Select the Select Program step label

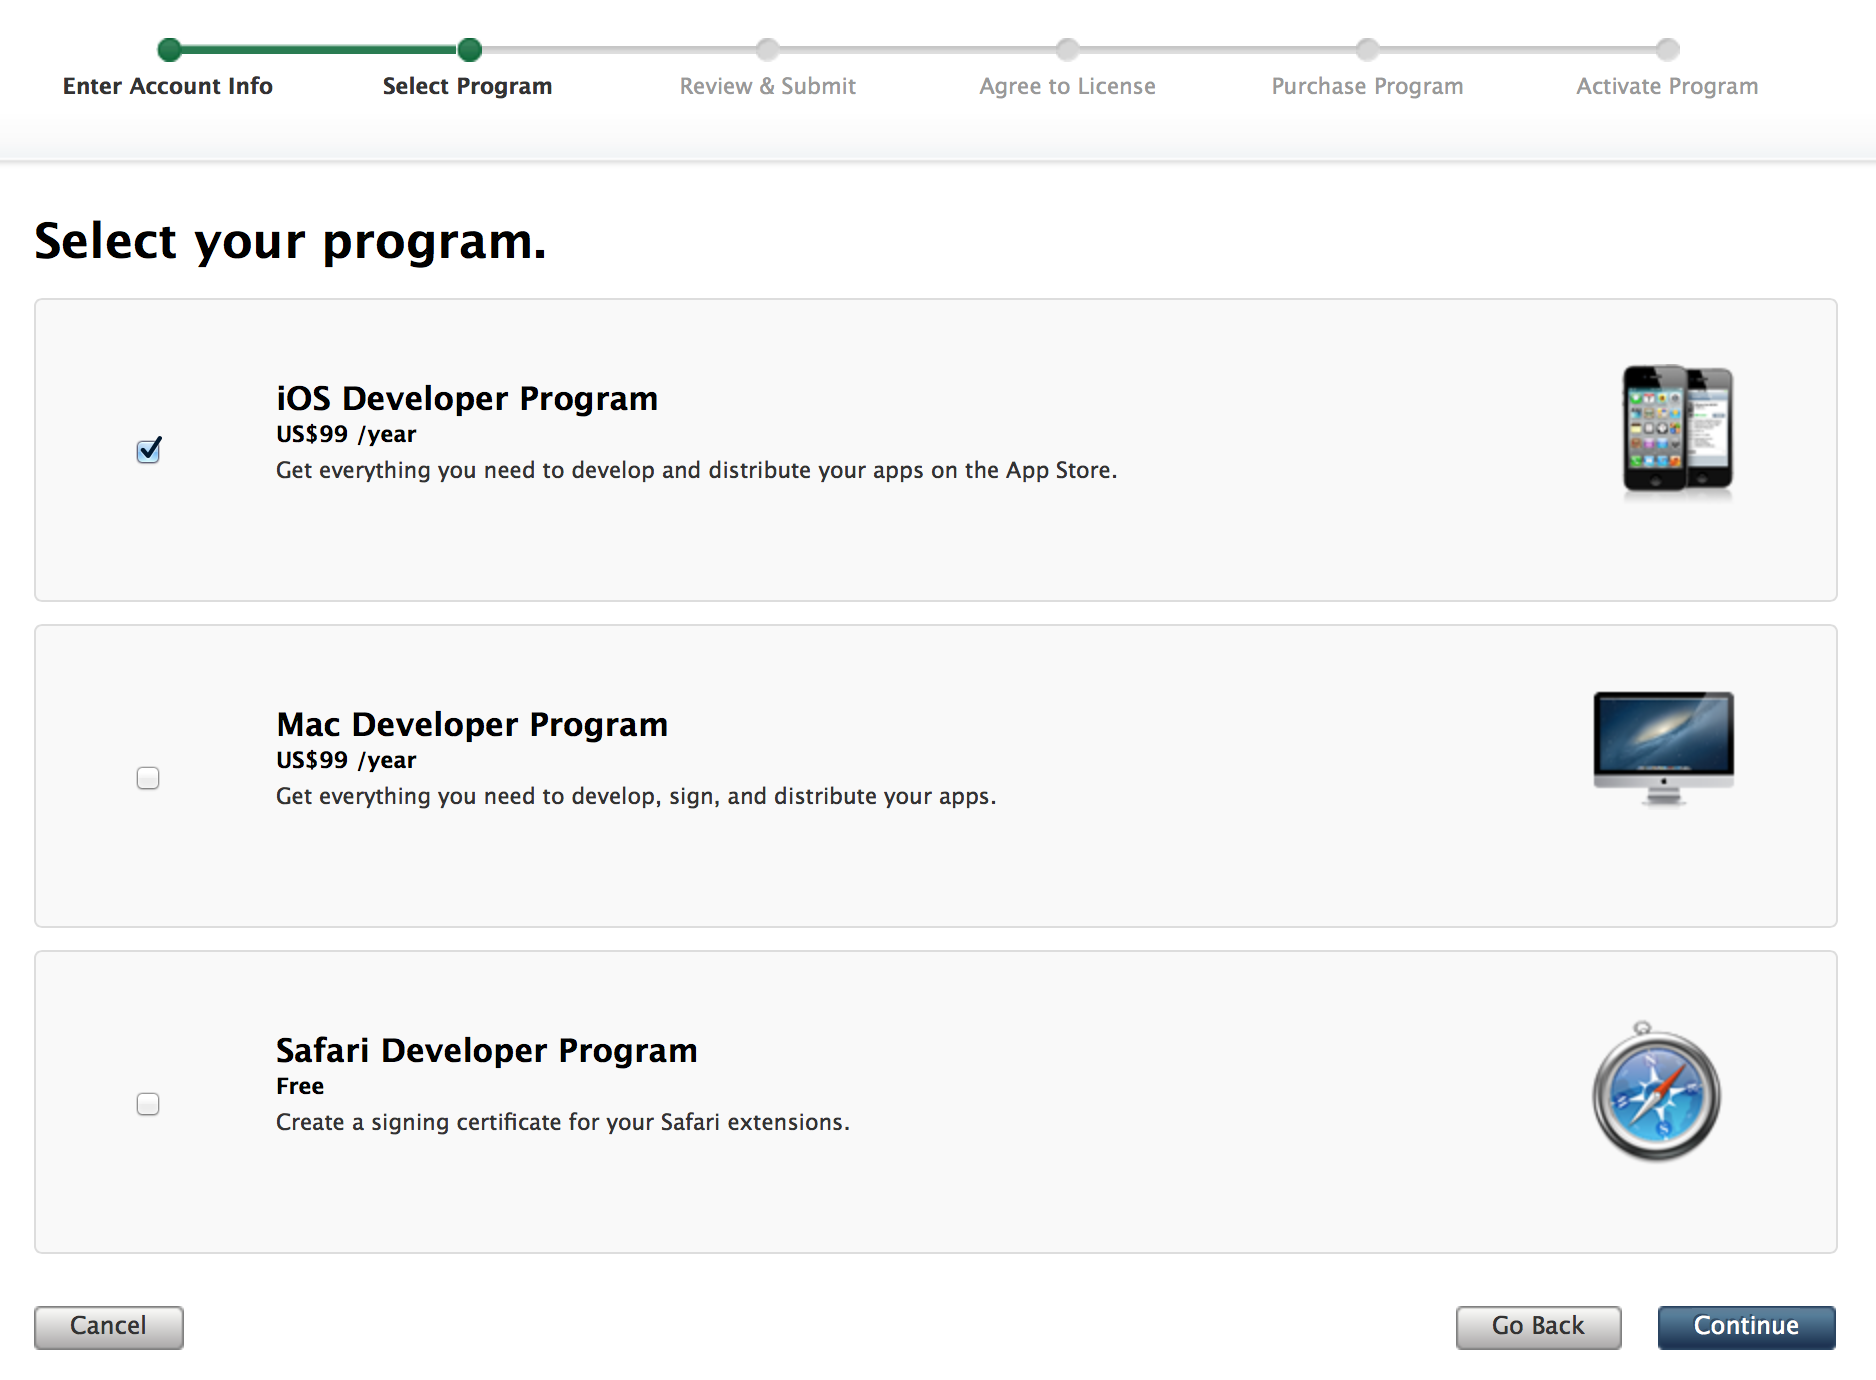coord(468,86)
